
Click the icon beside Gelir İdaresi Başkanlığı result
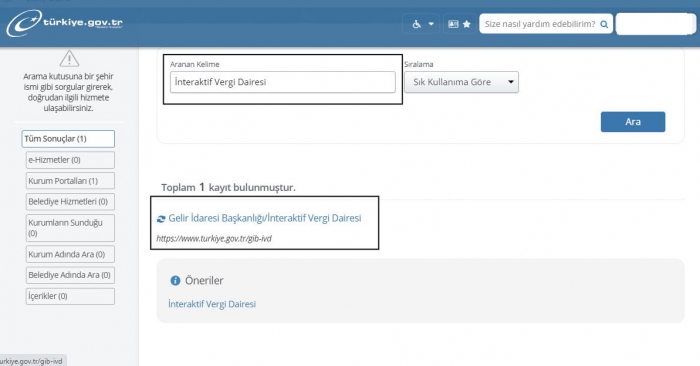[161, 219]
